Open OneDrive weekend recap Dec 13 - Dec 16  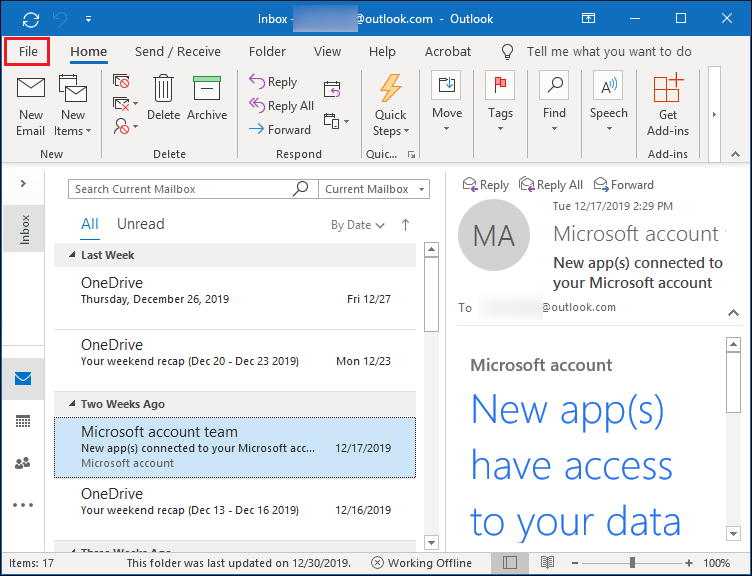coord(235,509)
